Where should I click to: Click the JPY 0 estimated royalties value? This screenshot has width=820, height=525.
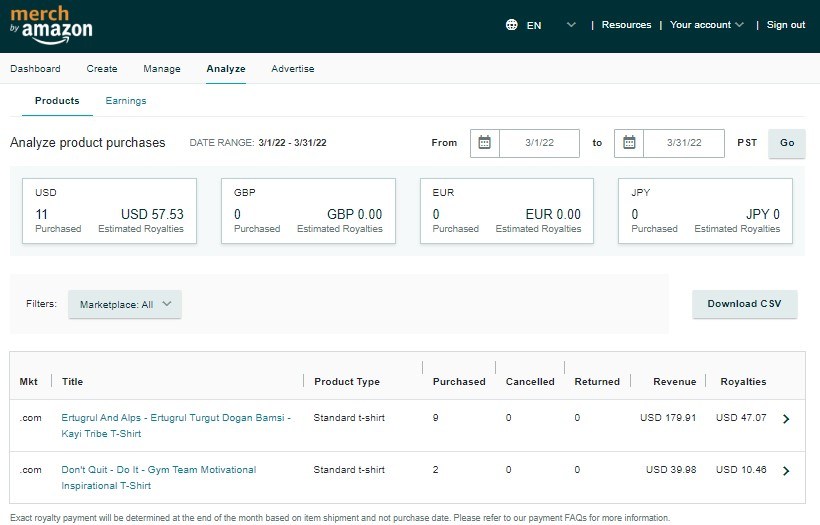point(763,214)
